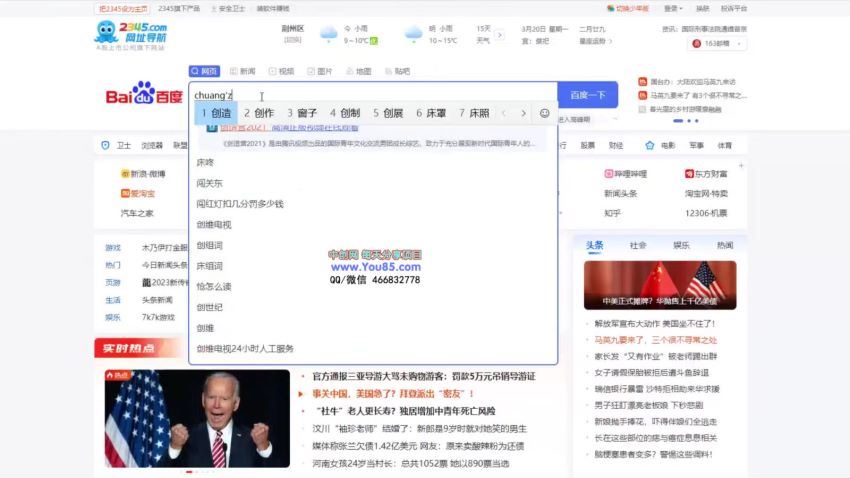Click the 热点 badge on the Biden photo
The height and width of the screenshot is (478, 850).
pyautogui.click(x=118, y=375)
